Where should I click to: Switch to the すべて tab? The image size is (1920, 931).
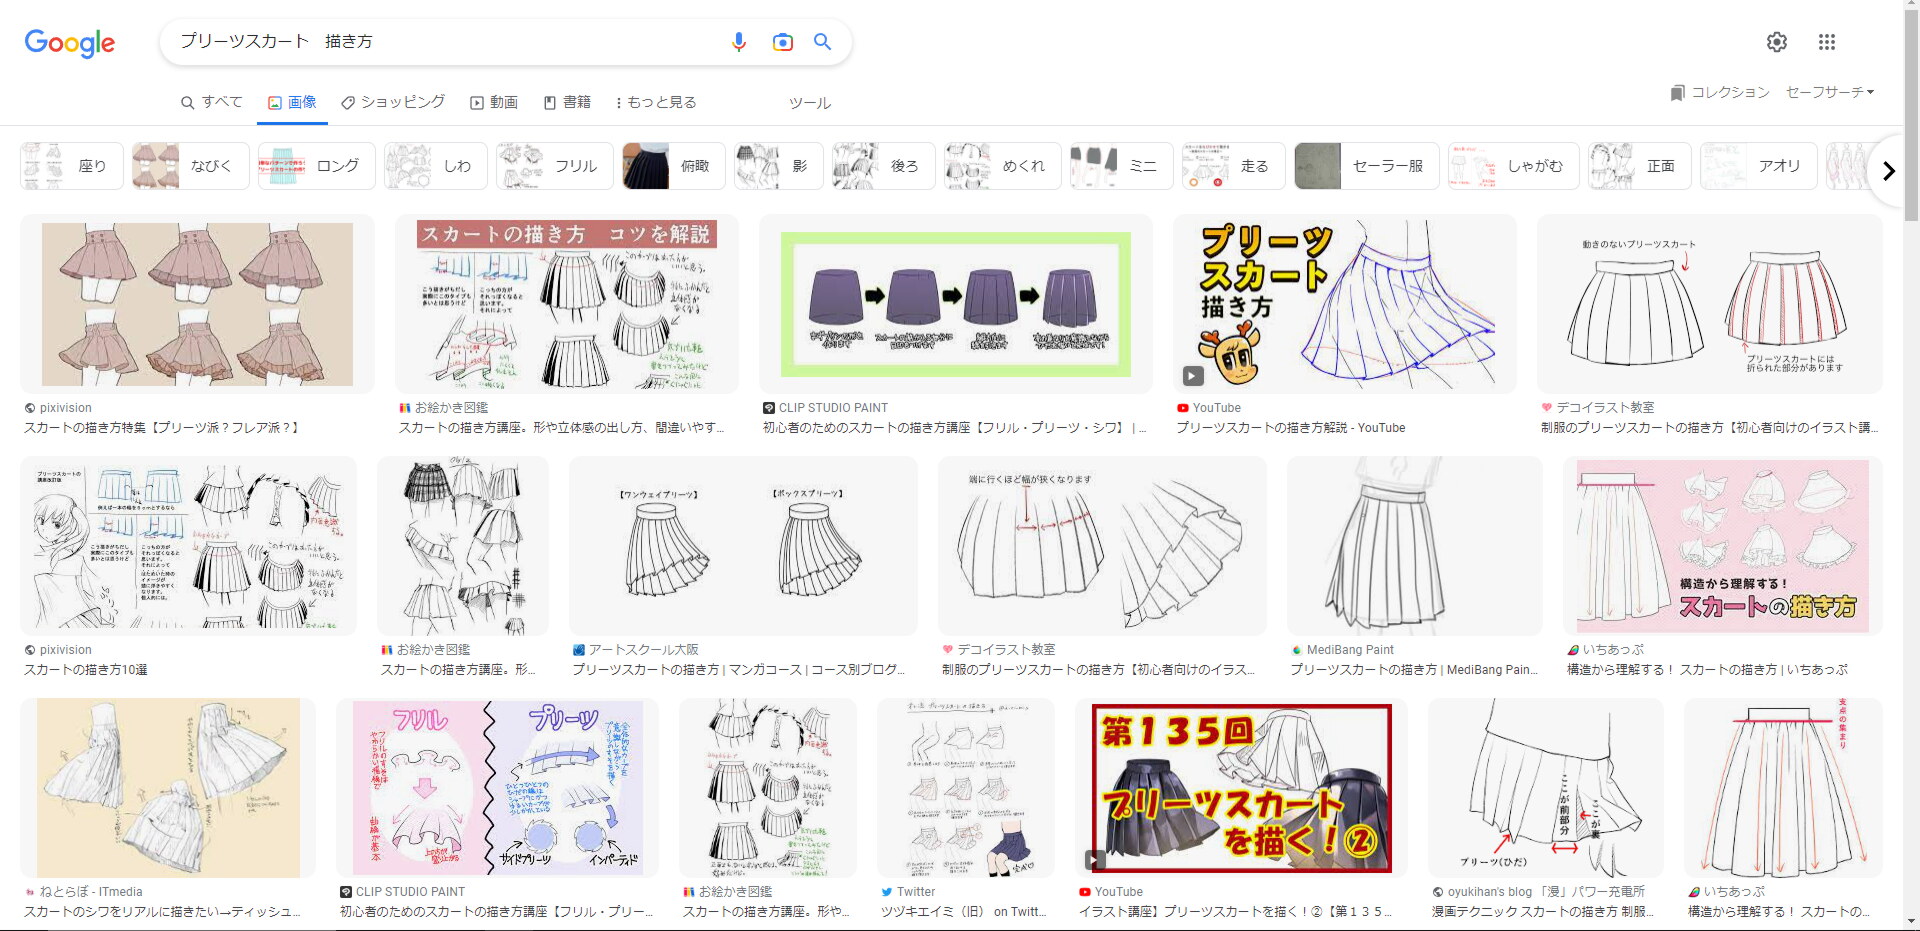point(212,102)
